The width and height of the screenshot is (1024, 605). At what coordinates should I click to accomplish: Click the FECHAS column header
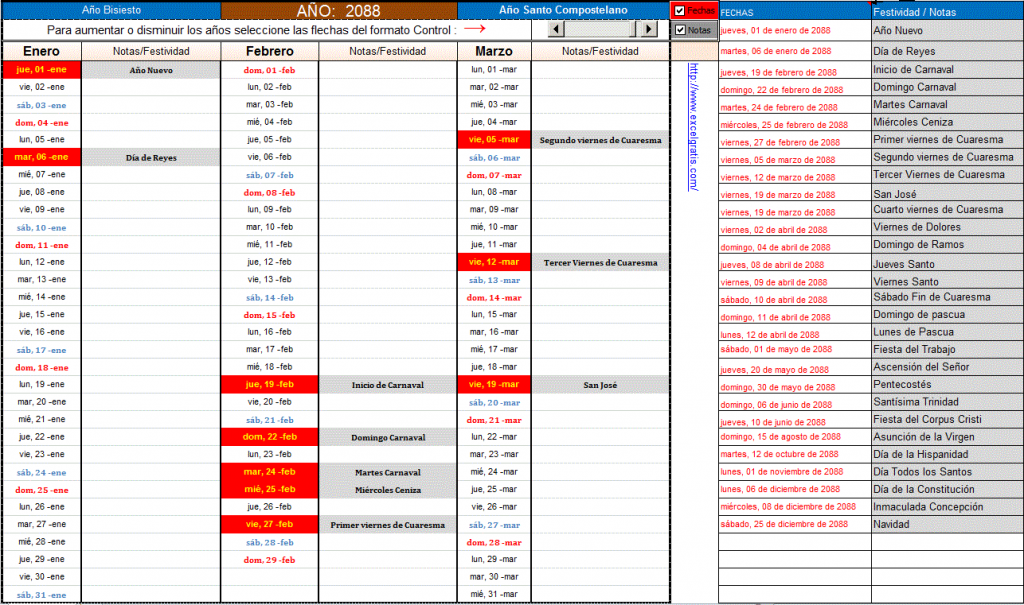pos(795,12)
